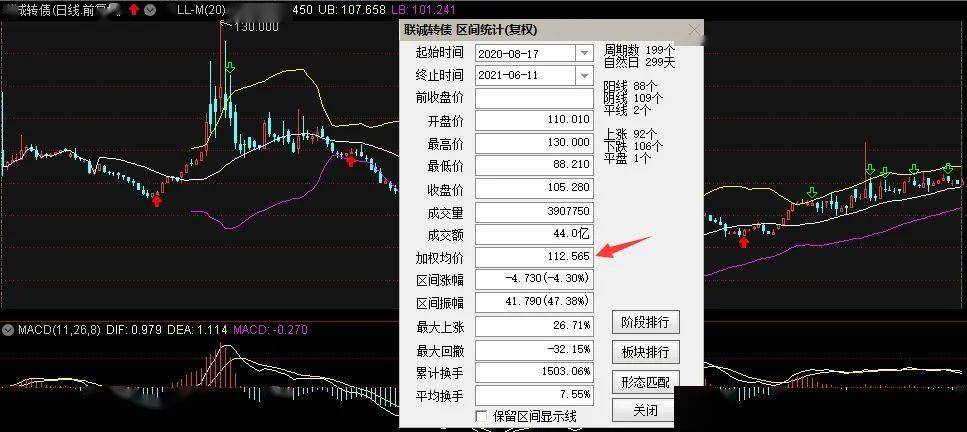Open 形态匹配 pattern matching
Viewport: 967px width, 432px height.
point(646,381)
